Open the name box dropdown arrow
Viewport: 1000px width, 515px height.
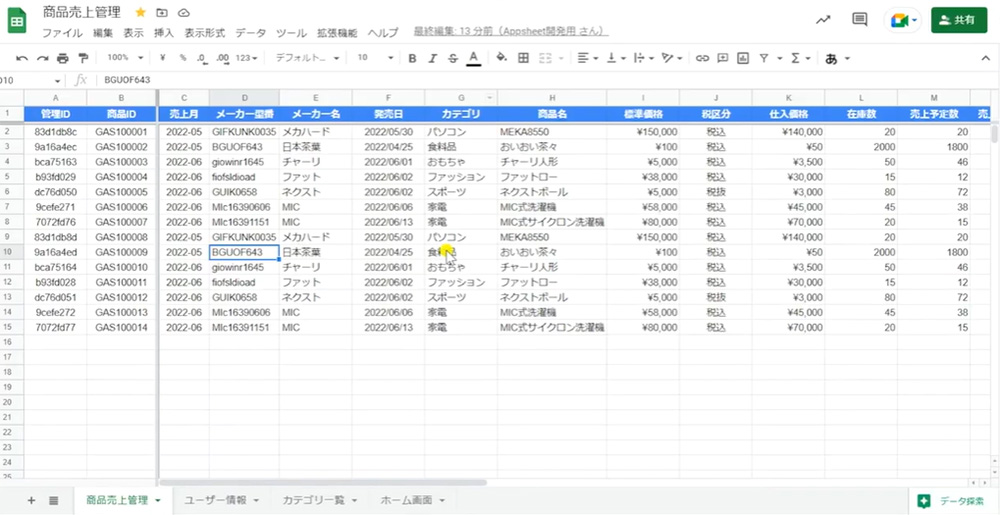(x=57, y=81)
